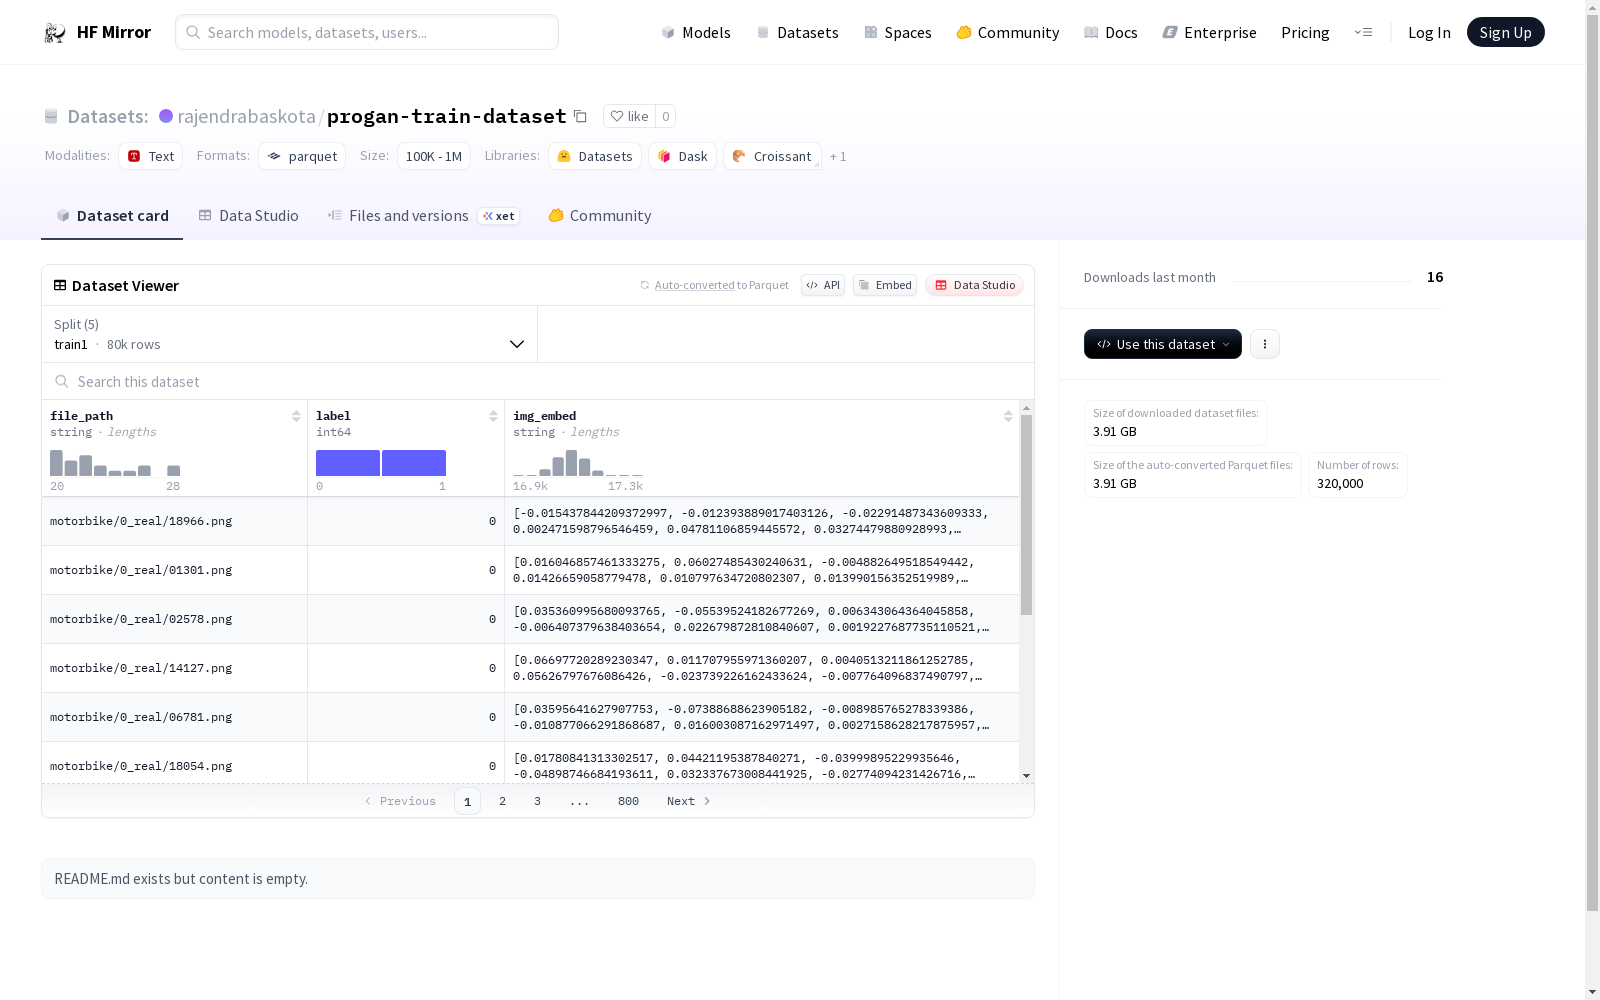Screen dimensions: 1600x1000
Task: Click label histogram bar for value 1
Action: pyautogui.click(x=414, y=463)
